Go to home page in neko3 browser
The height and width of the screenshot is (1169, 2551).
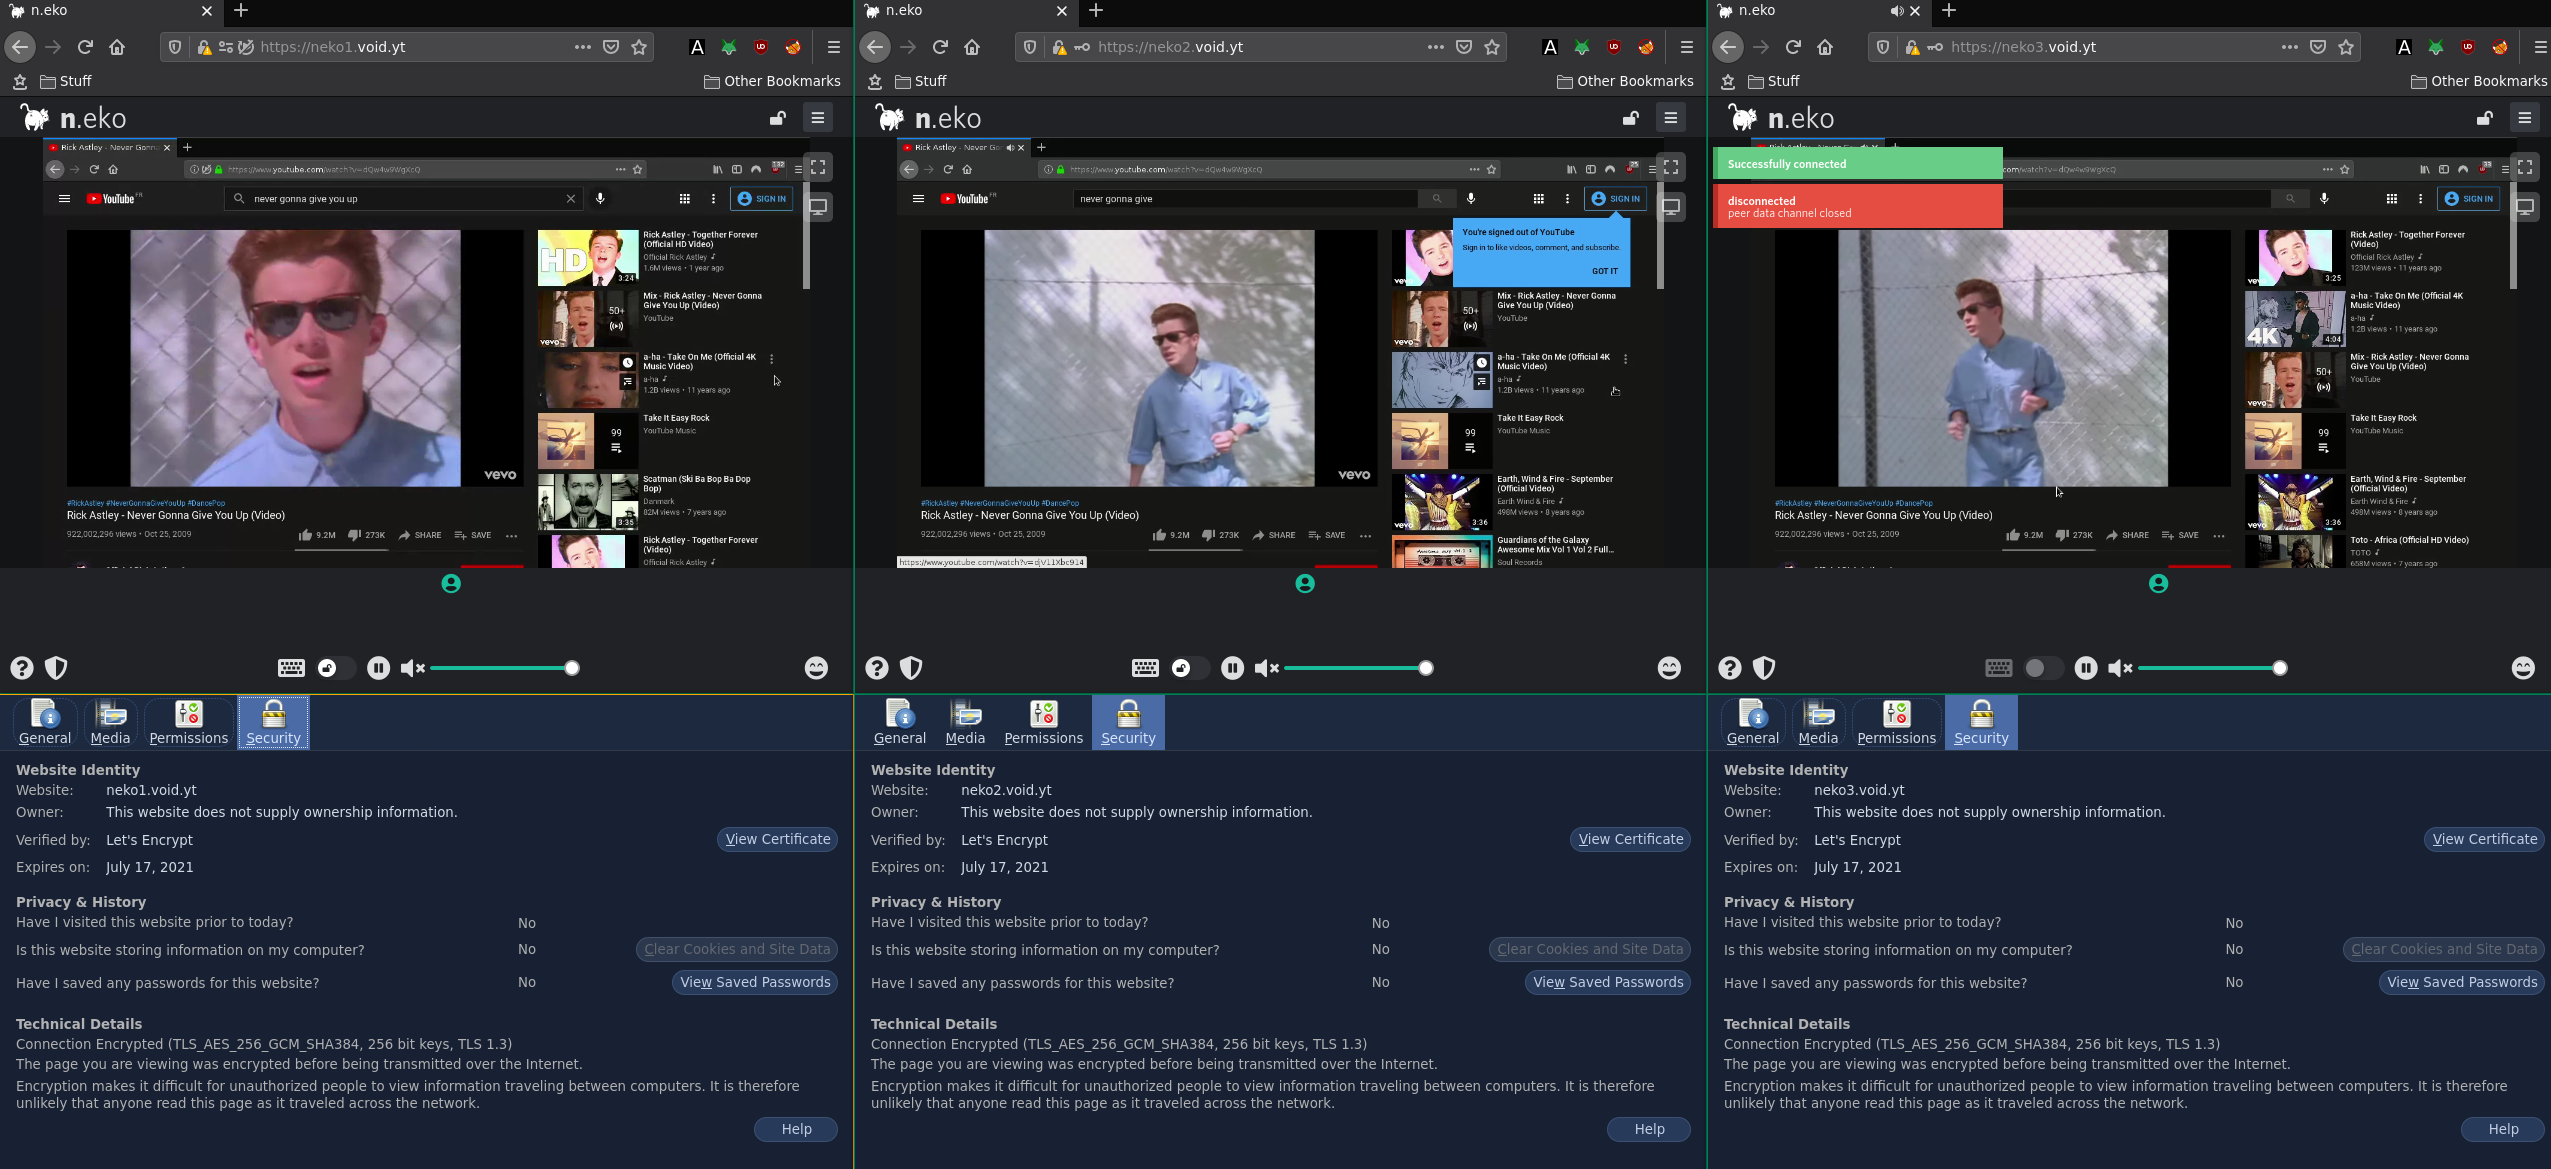tap(1825, 47)
